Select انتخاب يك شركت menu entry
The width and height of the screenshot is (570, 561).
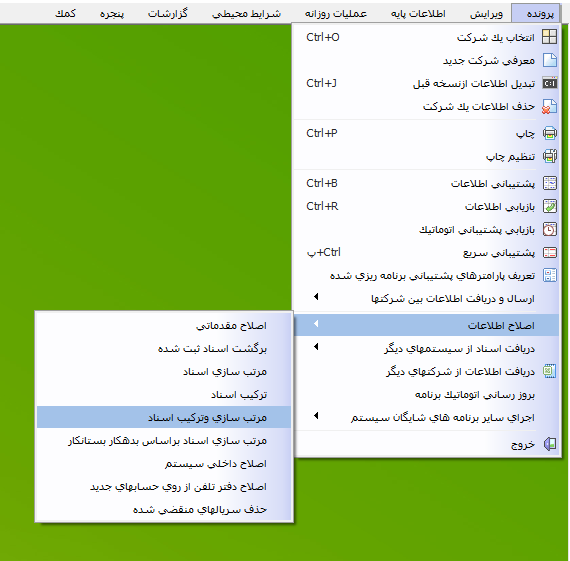pyautogui.click(x=426, y=37)
